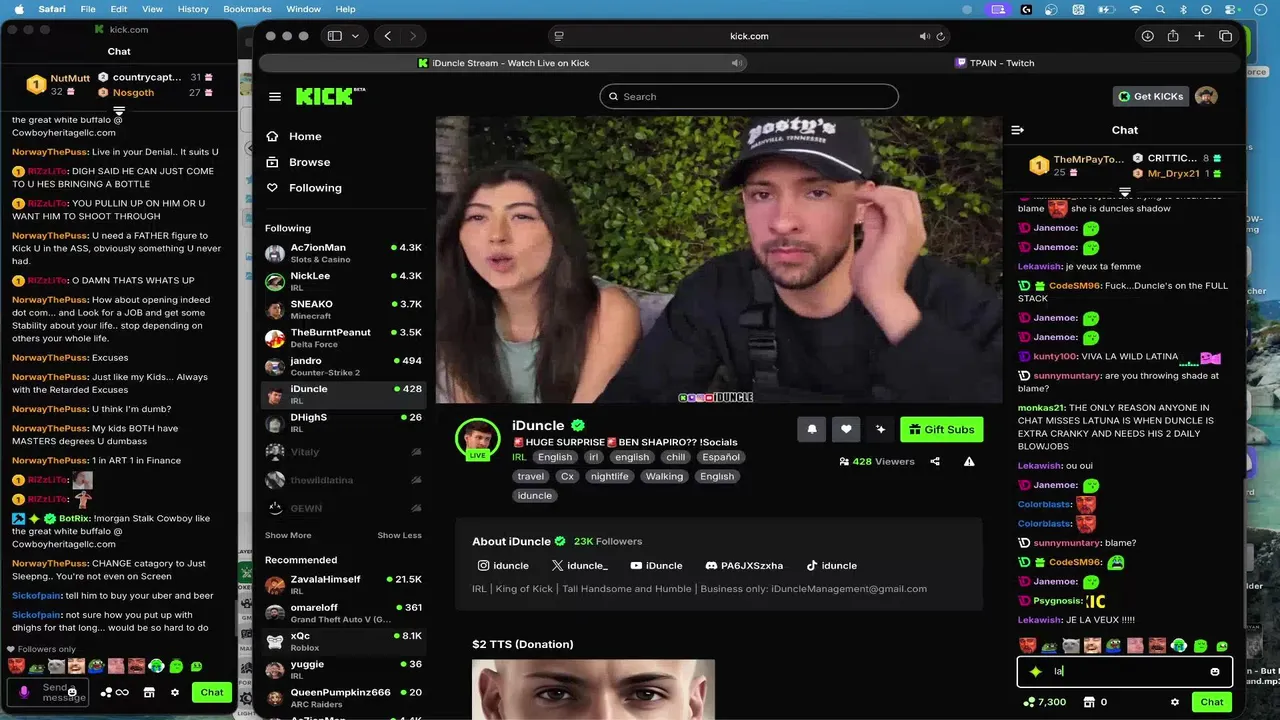Image resolution: width=1280 pixels, height=720 pixels.
Task: Open chat settings gear in main chat
Action: (1175, 702)
